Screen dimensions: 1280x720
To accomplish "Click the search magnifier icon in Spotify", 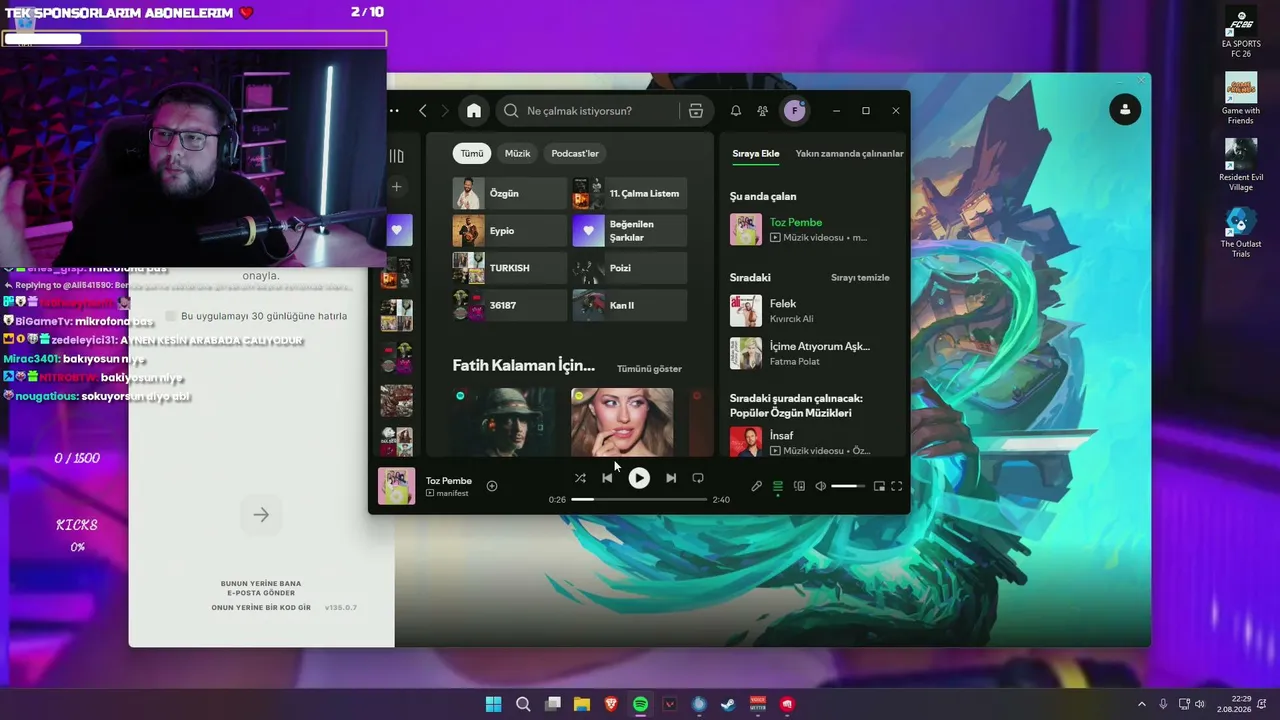I will coord(511,111).
